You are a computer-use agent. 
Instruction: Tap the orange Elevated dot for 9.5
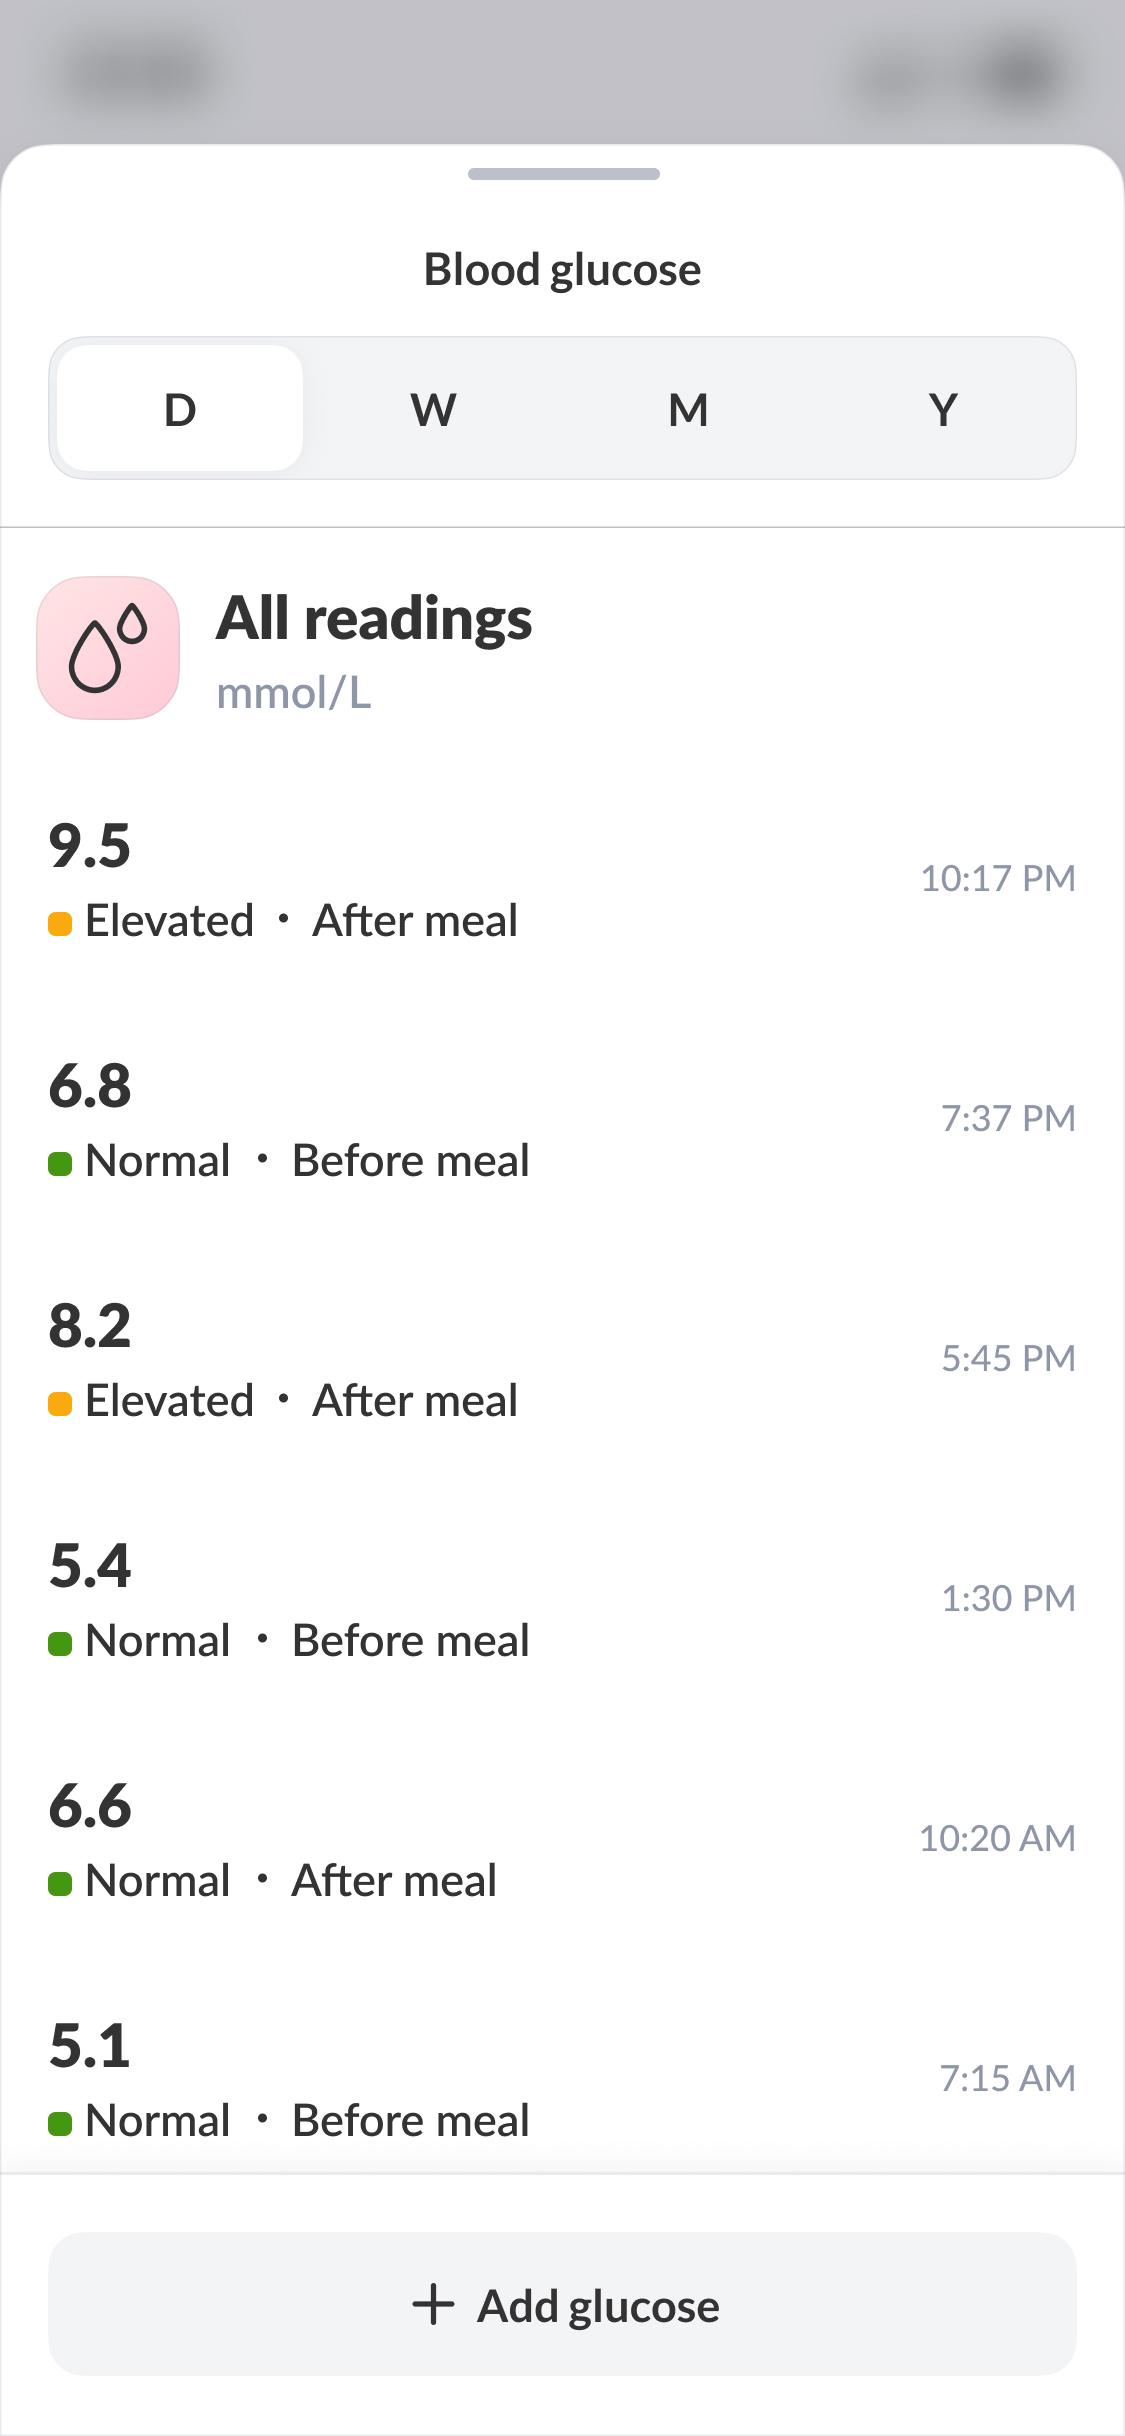click(x=60, y=923)
